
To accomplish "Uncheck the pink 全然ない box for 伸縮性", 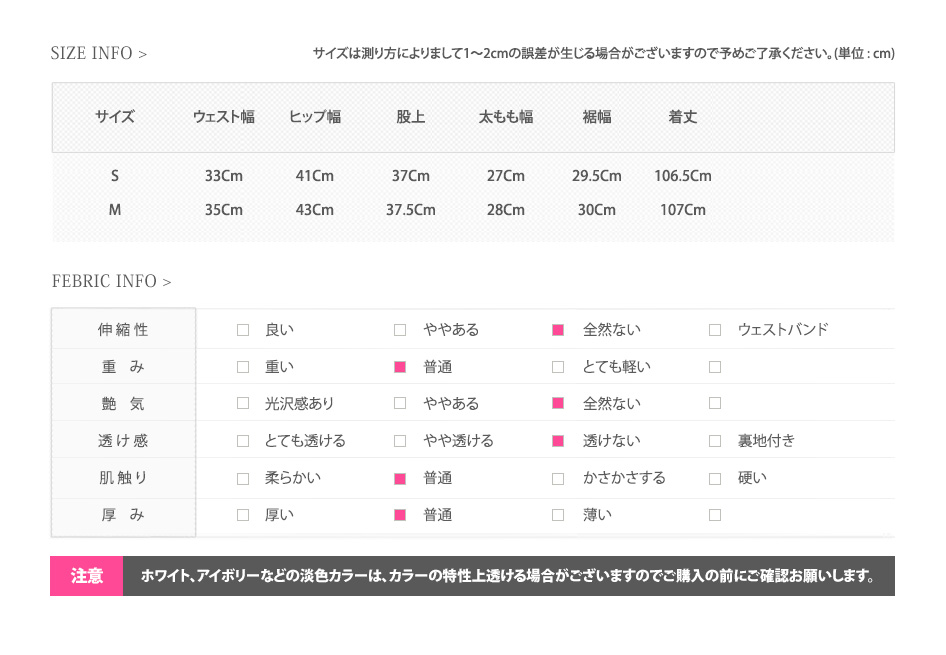I will (557, 330).
